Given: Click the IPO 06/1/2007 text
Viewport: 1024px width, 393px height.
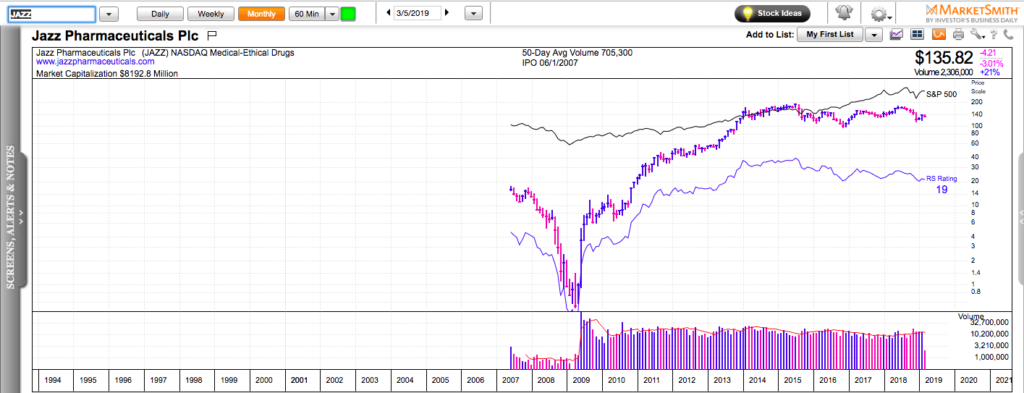Looking at the screenshot, I should pyautogui.click(x=550, y=63).
